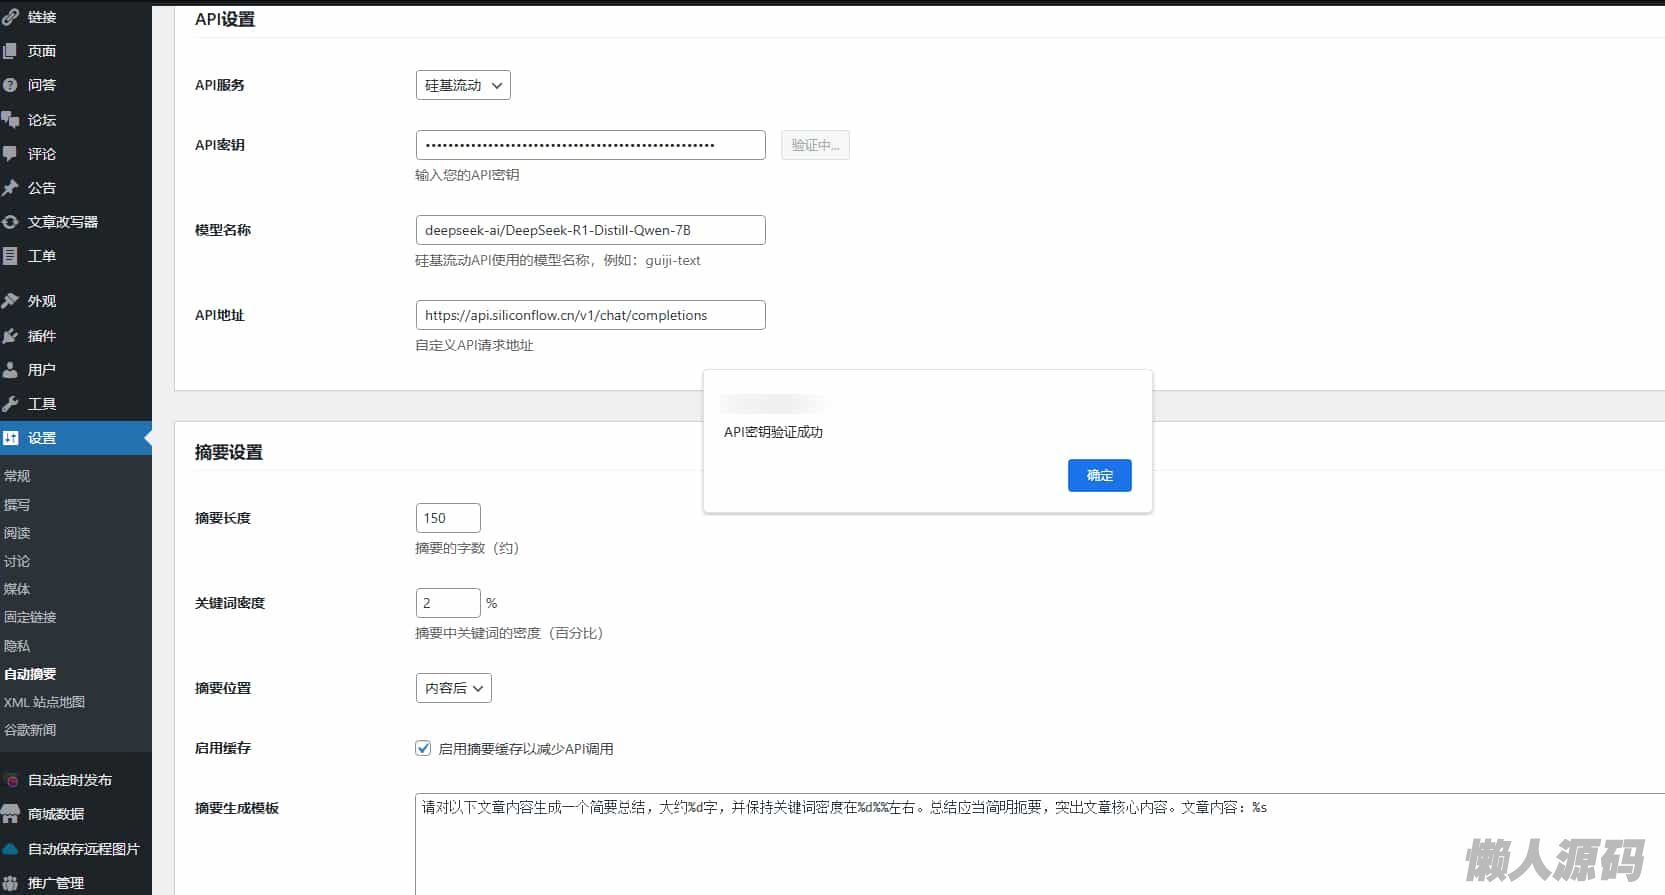Open 页面 pages icon in sidebar
This screenshot has height=895, width=1665.
coord(10,51)
